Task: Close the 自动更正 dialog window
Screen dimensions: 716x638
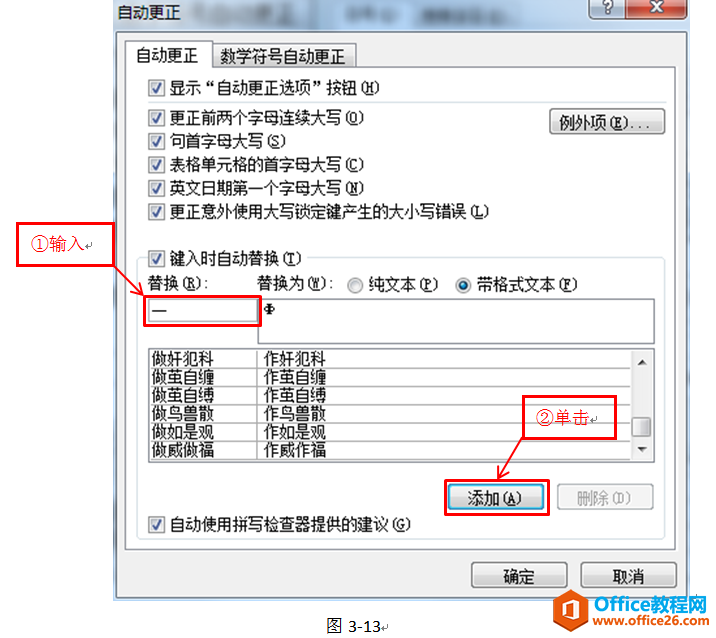Action: click(656, 8)
